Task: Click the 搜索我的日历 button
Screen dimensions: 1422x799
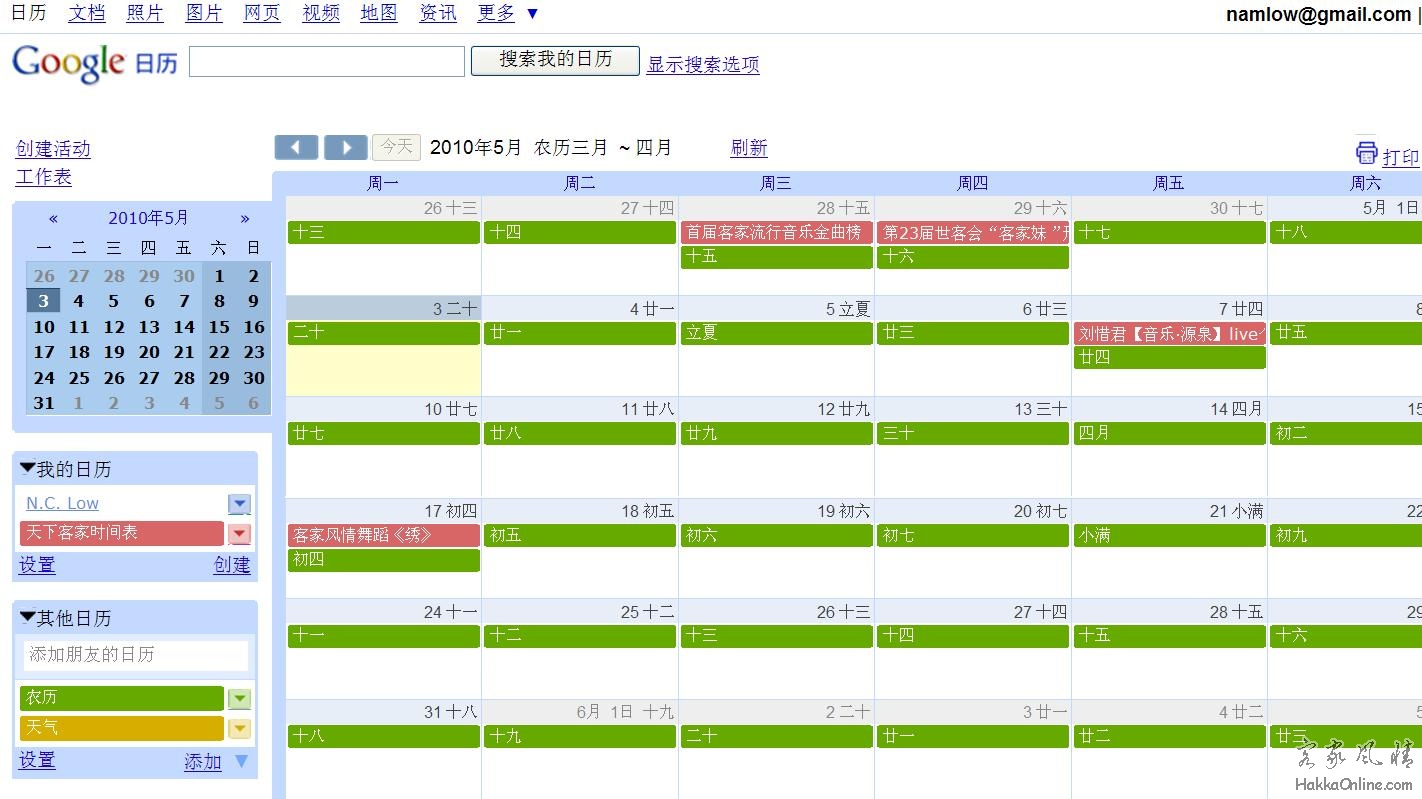Action: coord(555,60)
